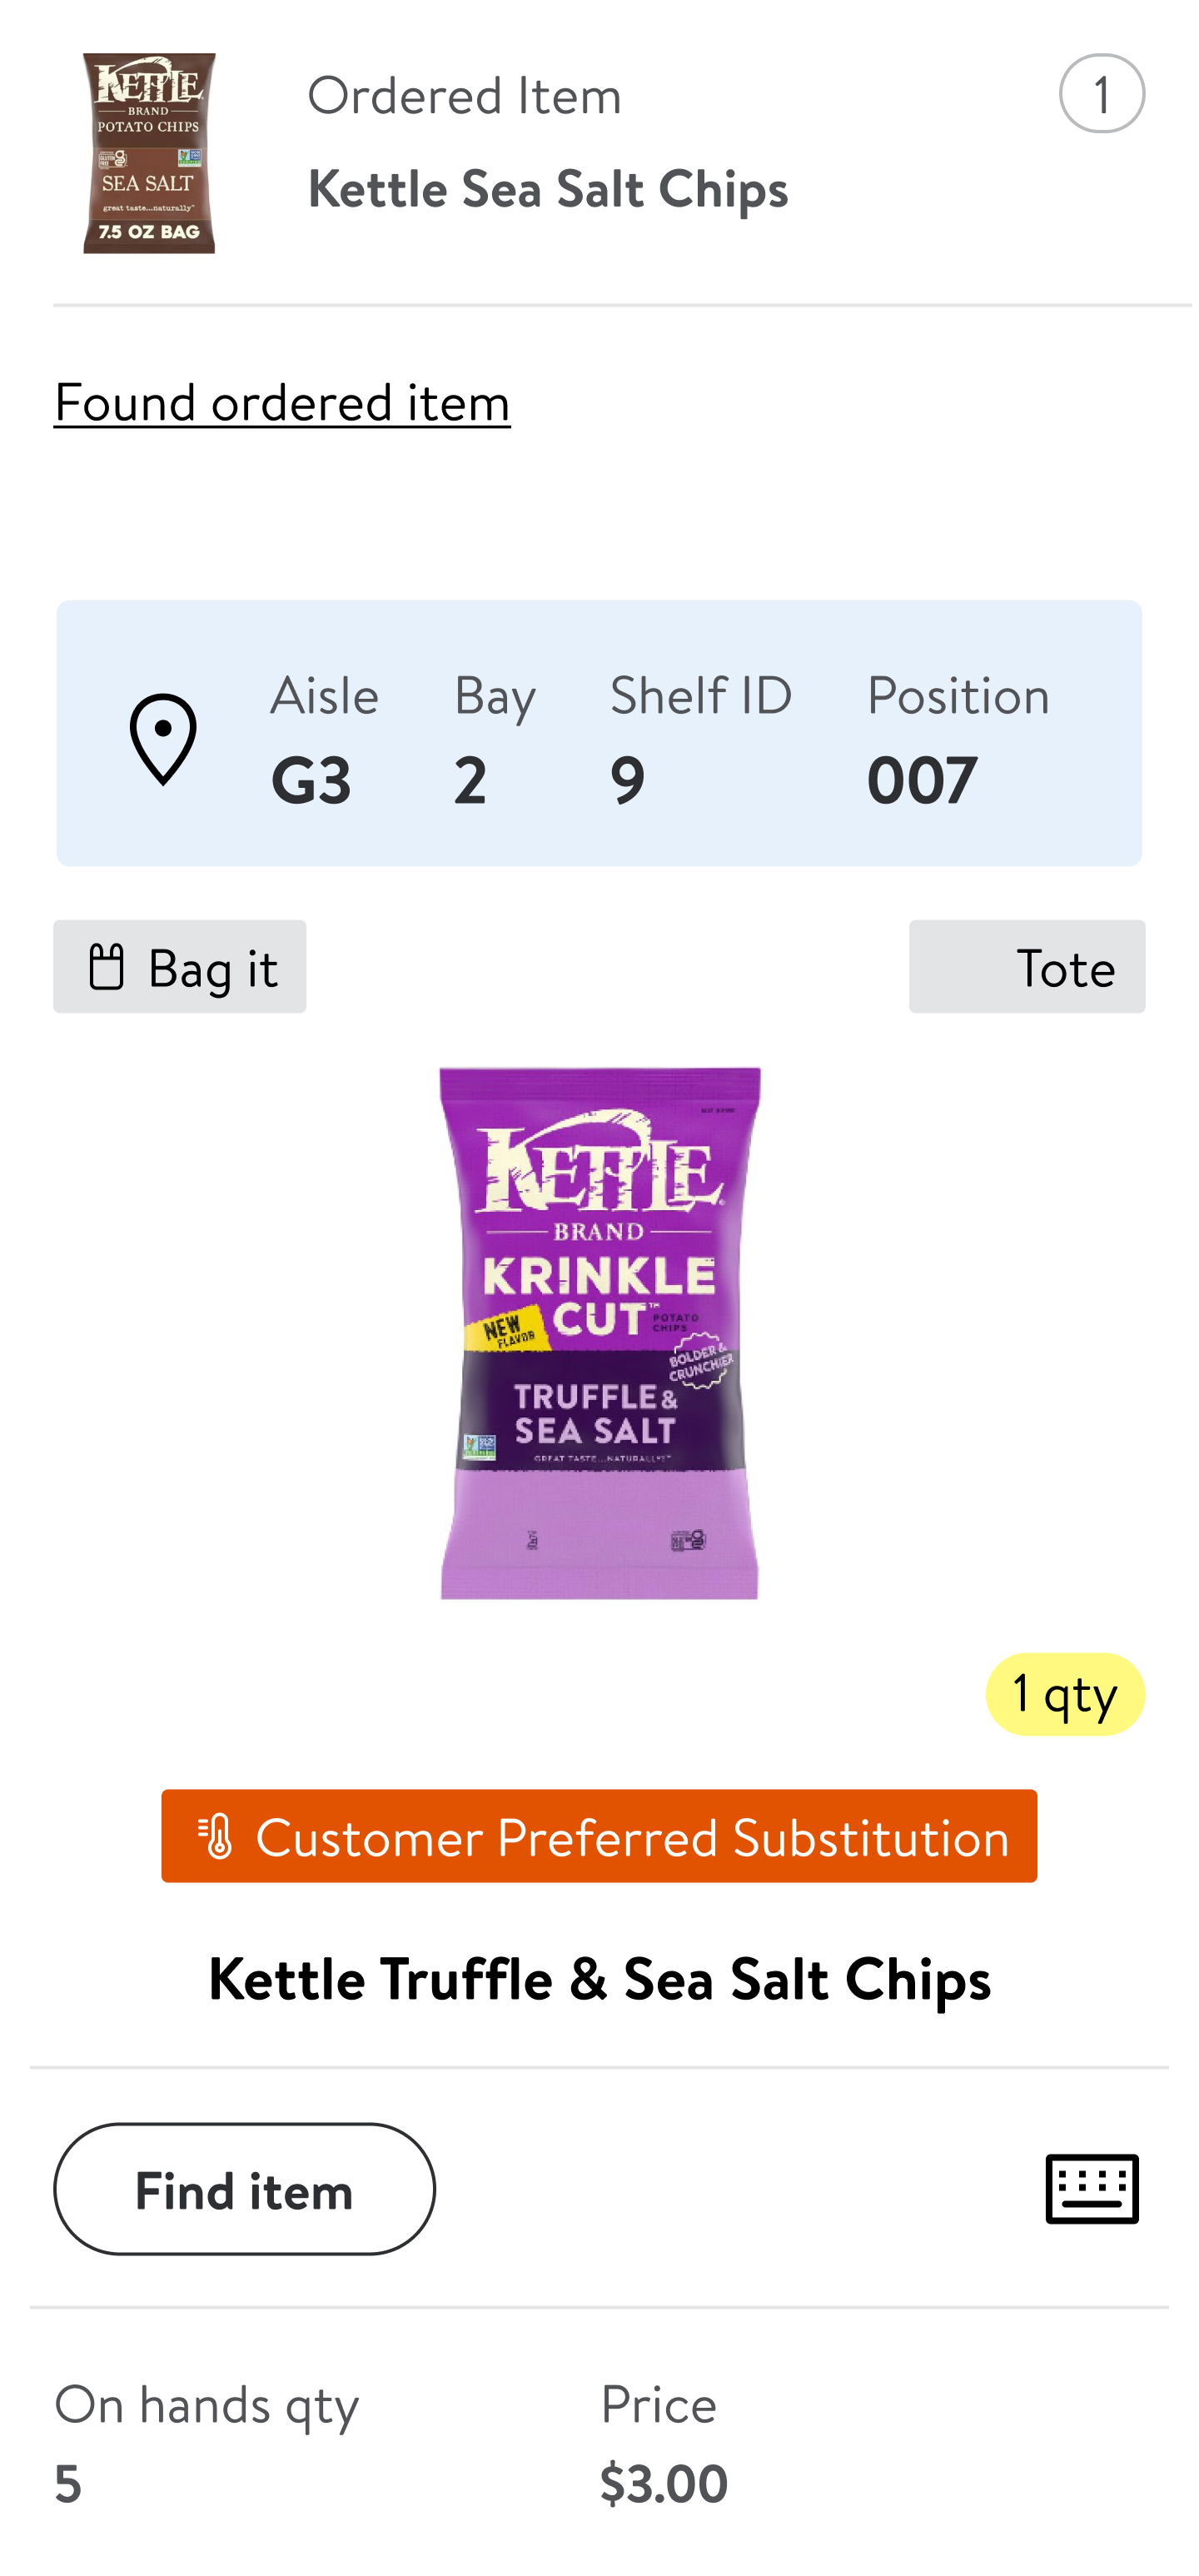This screenshot has width=1199, height=2576.
Task: Select the Tote button
Action: [x=1026, y=967]
